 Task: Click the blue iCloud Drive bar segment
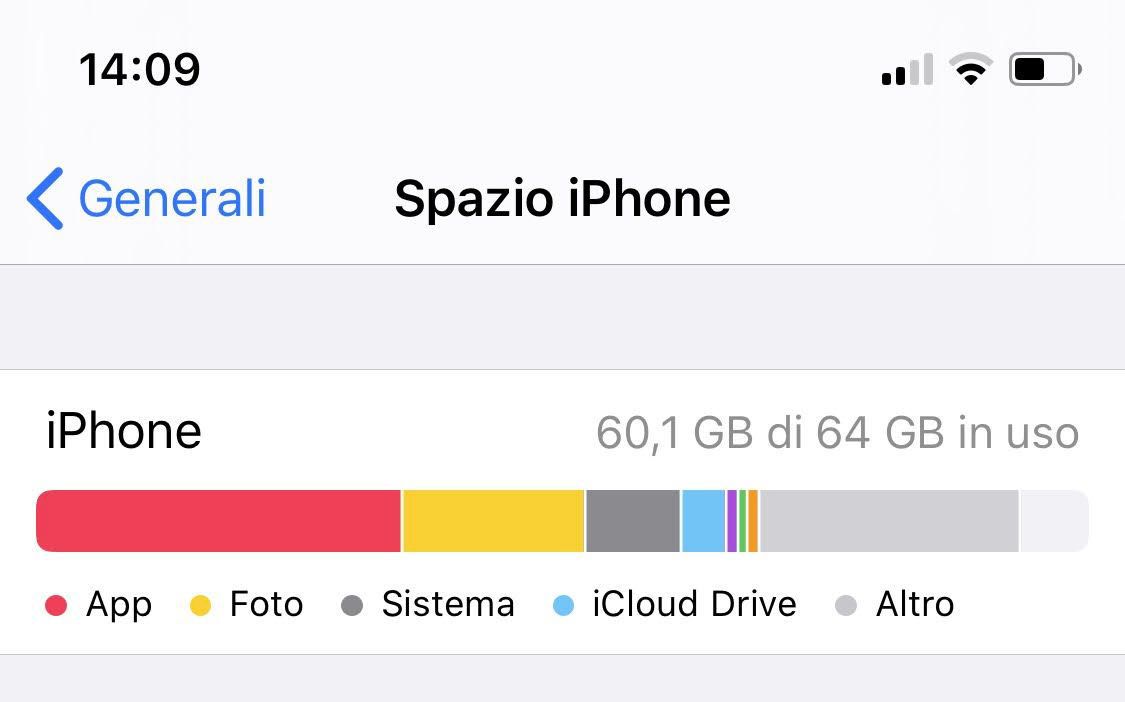click(x=703, y=521)
